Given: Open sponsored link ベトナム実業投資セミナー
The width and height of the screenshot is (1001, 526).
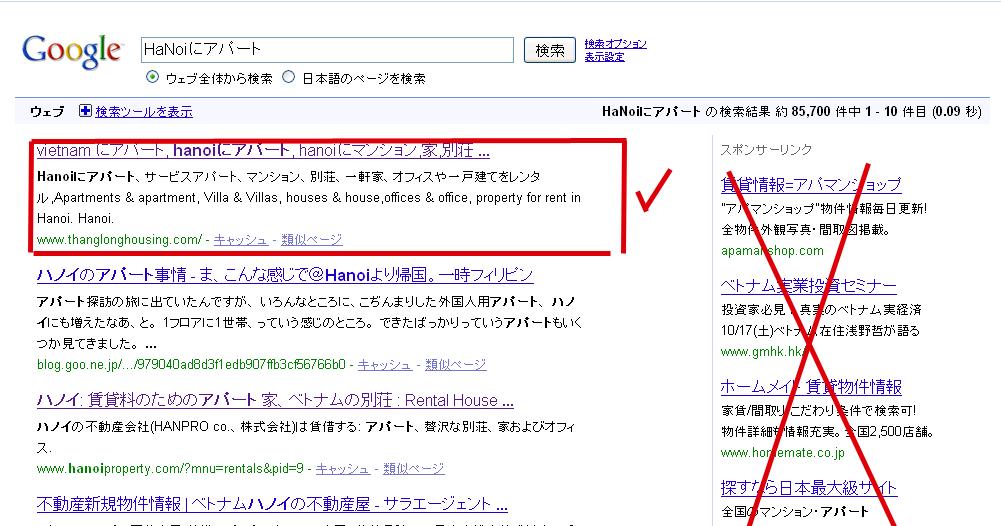Looking at the screenshot, I should point(809,286).
